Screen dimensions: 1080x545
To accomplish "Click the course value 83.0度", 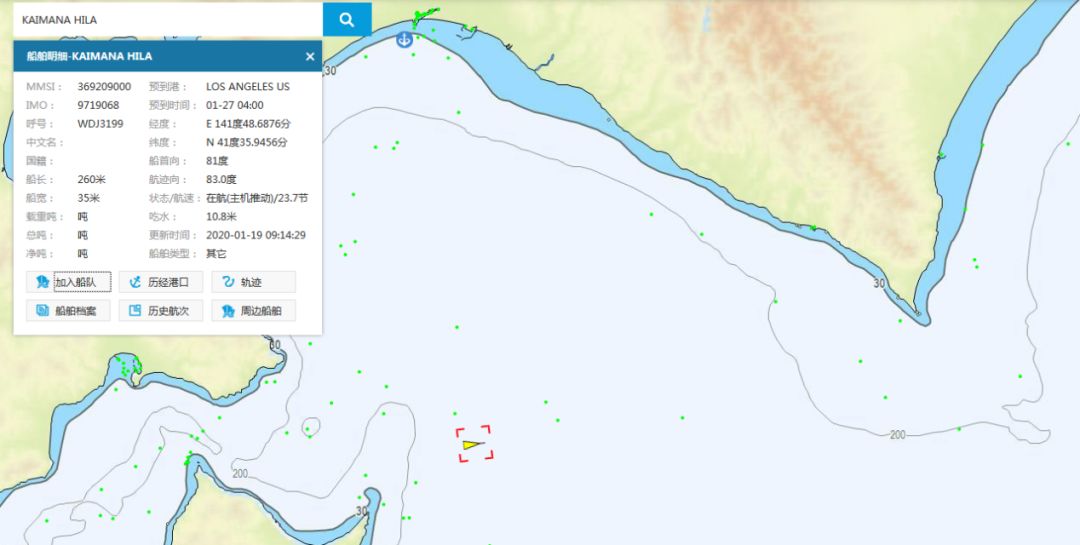I will pyautogui.click(x=221, y=179).
